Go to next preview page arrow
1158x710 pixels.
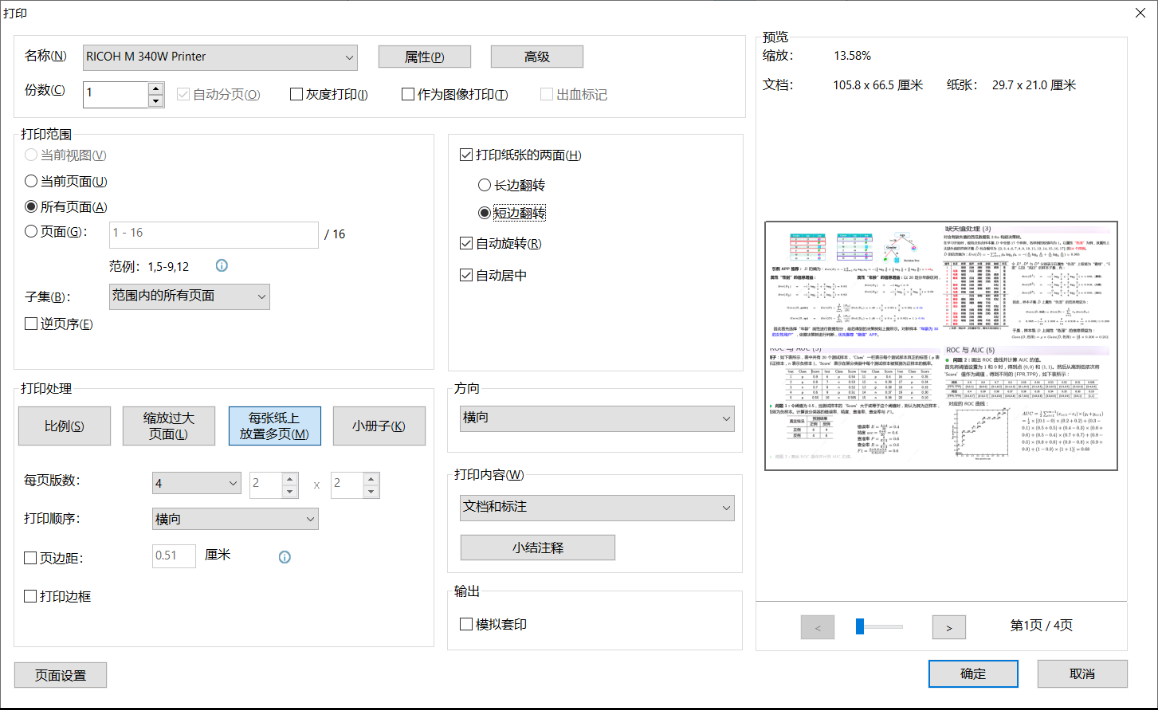(x=948, y=627)
